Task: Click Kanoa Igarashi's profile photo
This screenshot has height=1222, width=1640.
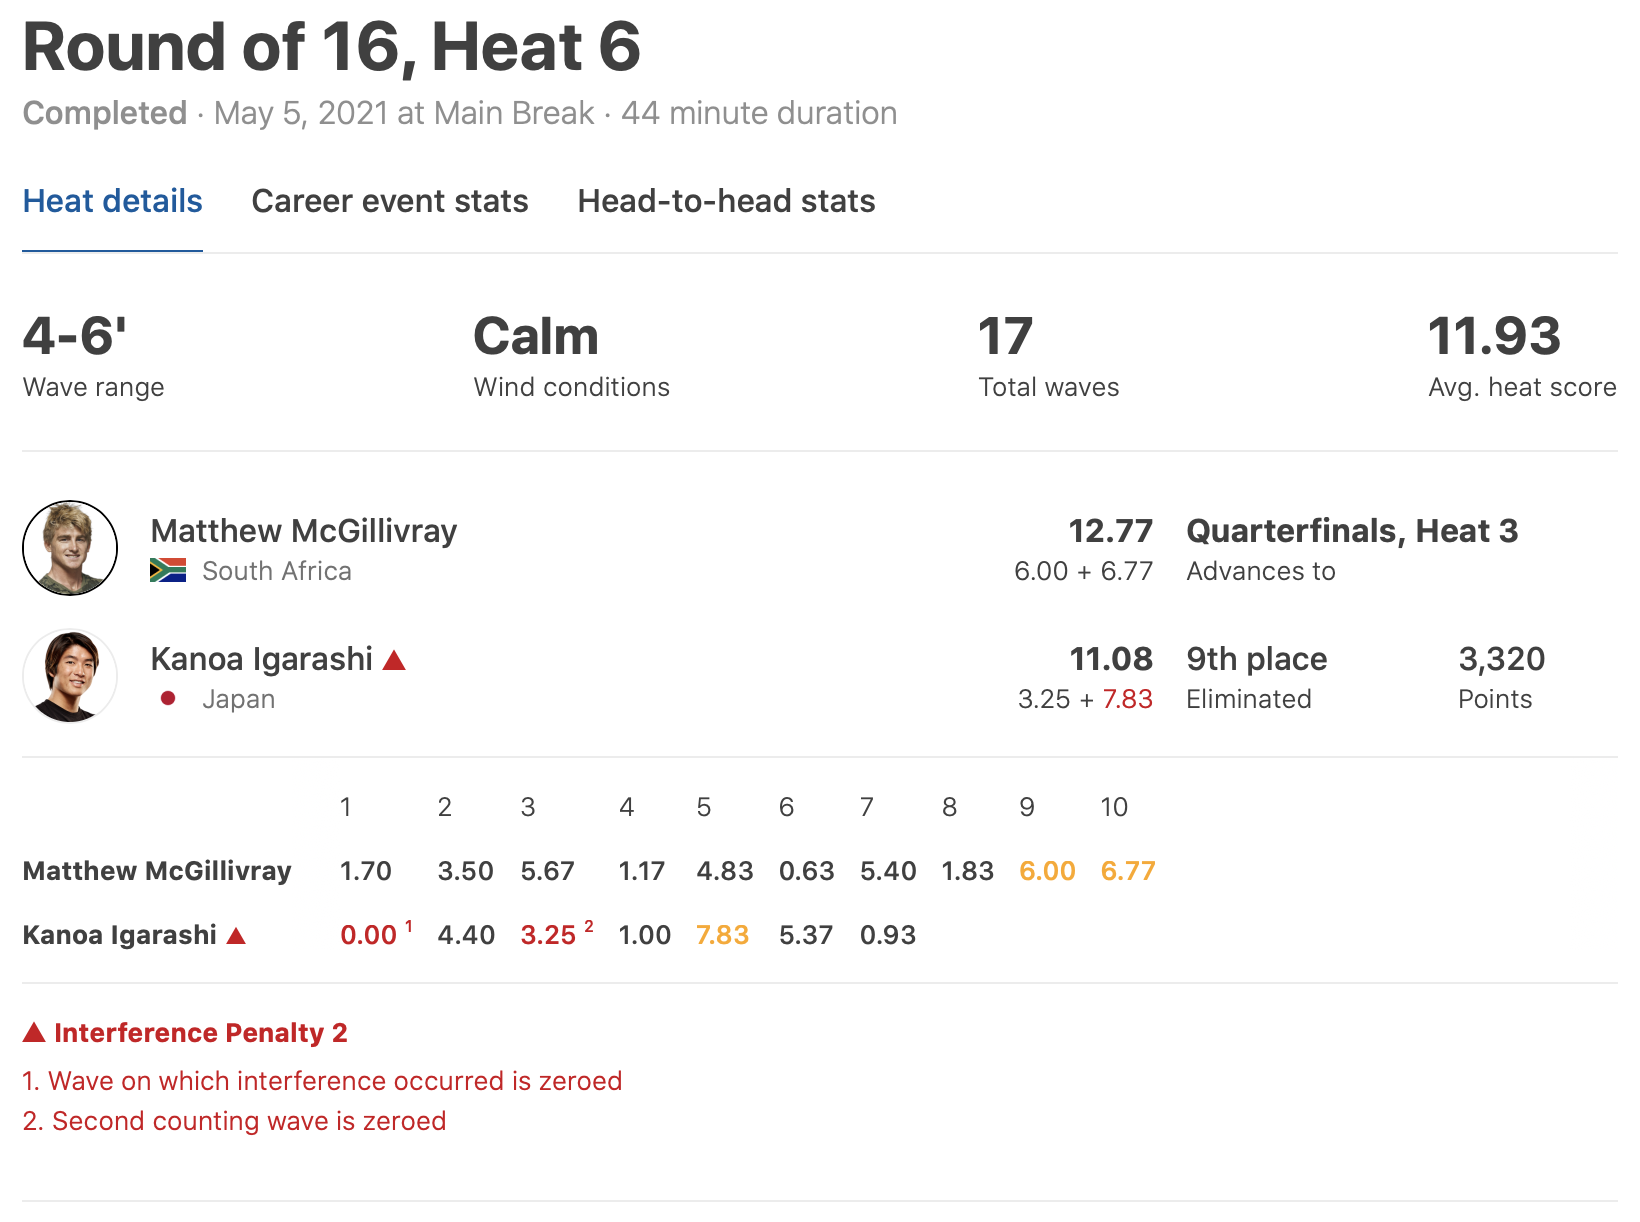Action: [x=70, y=676]
